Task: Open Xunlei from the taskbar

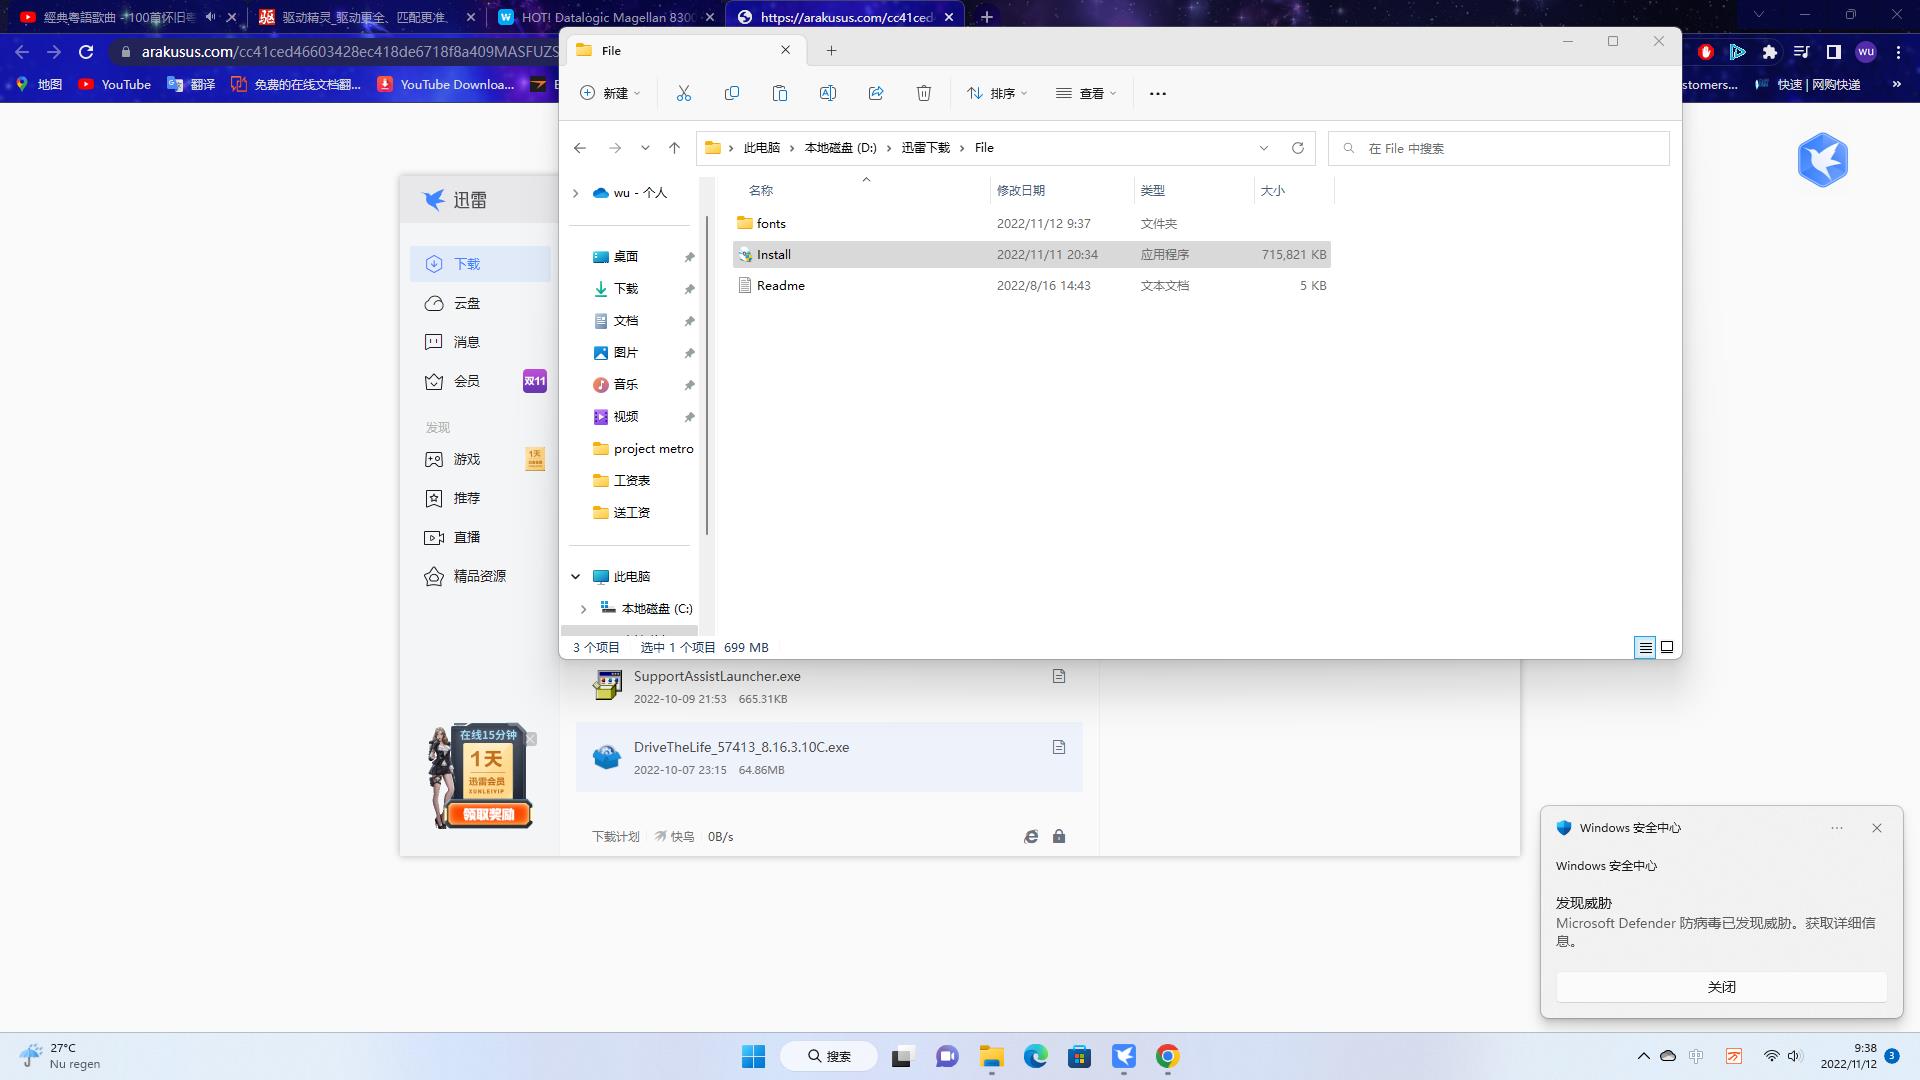Action: [1124, 1056]
